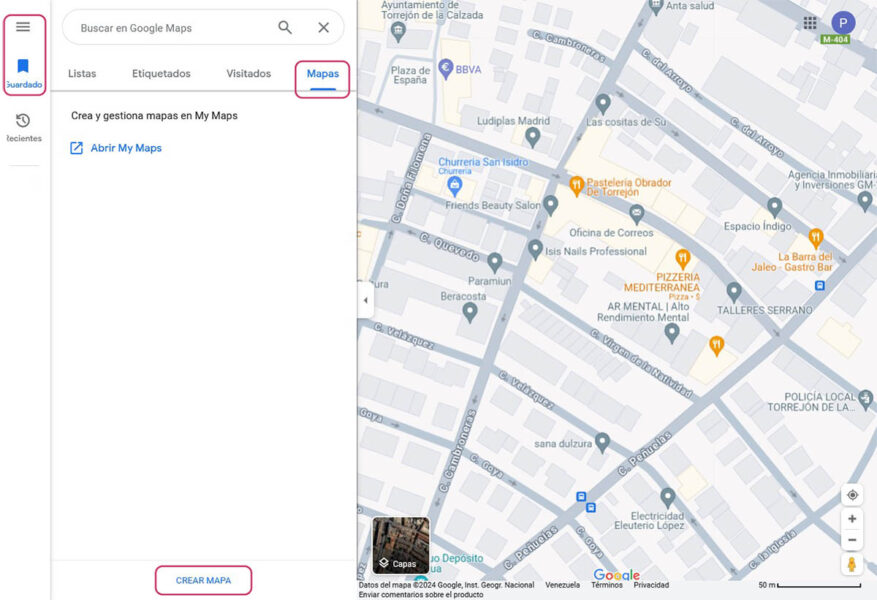Screen dimensions: 877x600
Task: Collapse the side panel with the chevron
Action: pyautogui.click(x=365, y=300)
